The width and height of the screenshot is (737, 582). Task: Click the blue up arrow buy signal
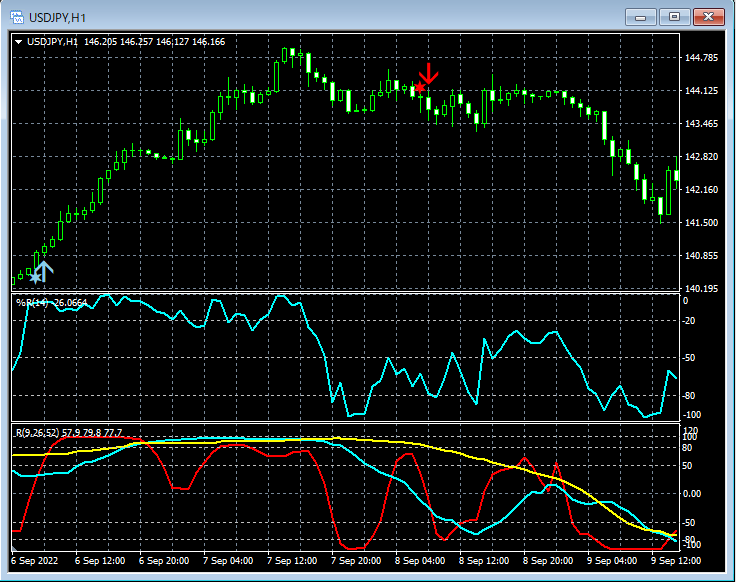[44, 269]
